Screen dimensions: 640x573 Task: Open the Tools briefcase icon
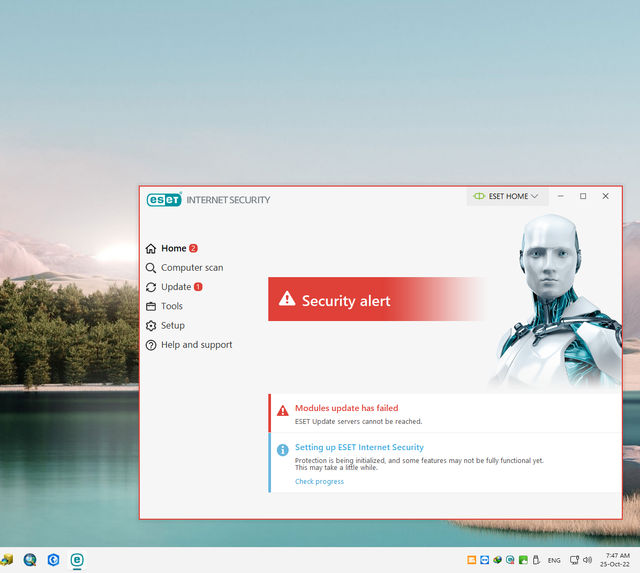[151, 306]
